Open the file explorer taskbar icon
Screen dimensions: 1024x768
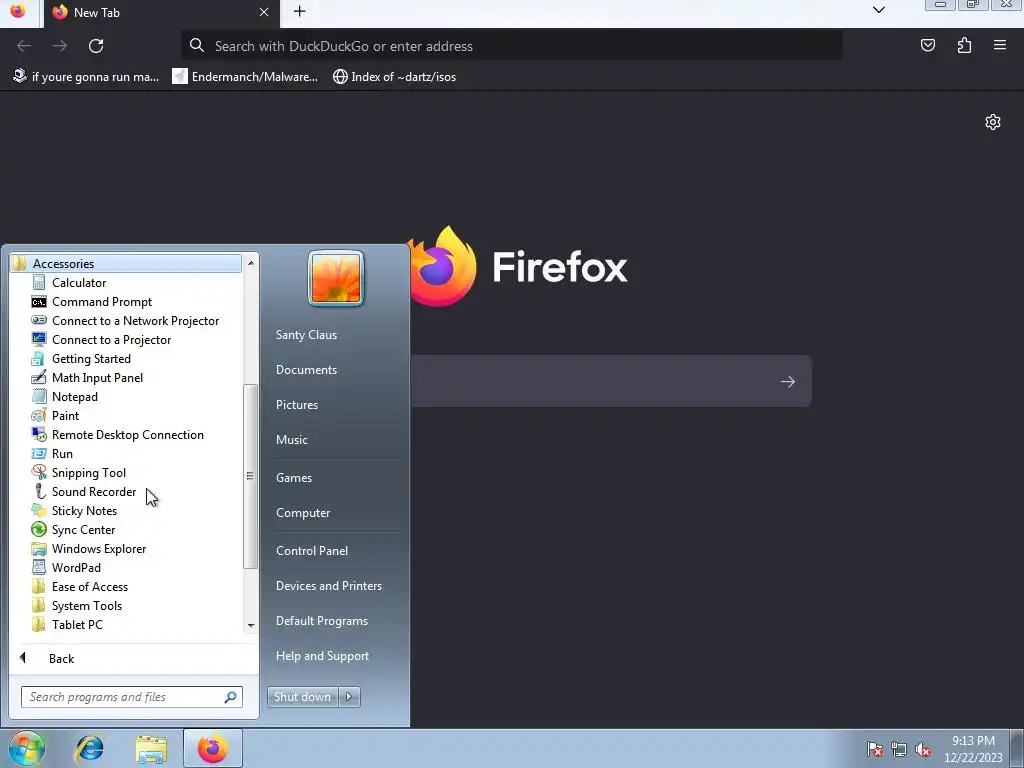(152, 748)
